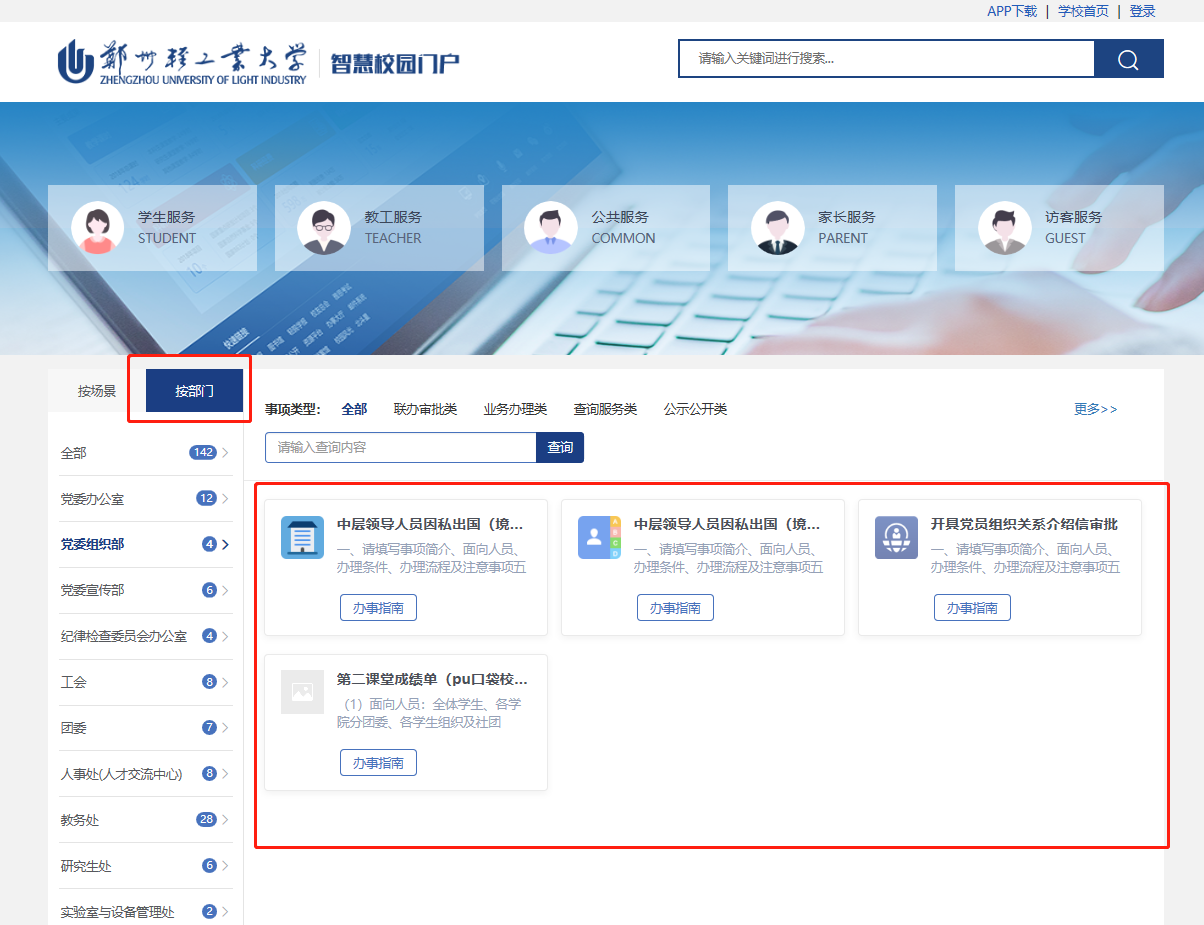Select 查询服务类 item type filter
The image size is (1204, 925).
pyautogui.click(x=605, y=409)
